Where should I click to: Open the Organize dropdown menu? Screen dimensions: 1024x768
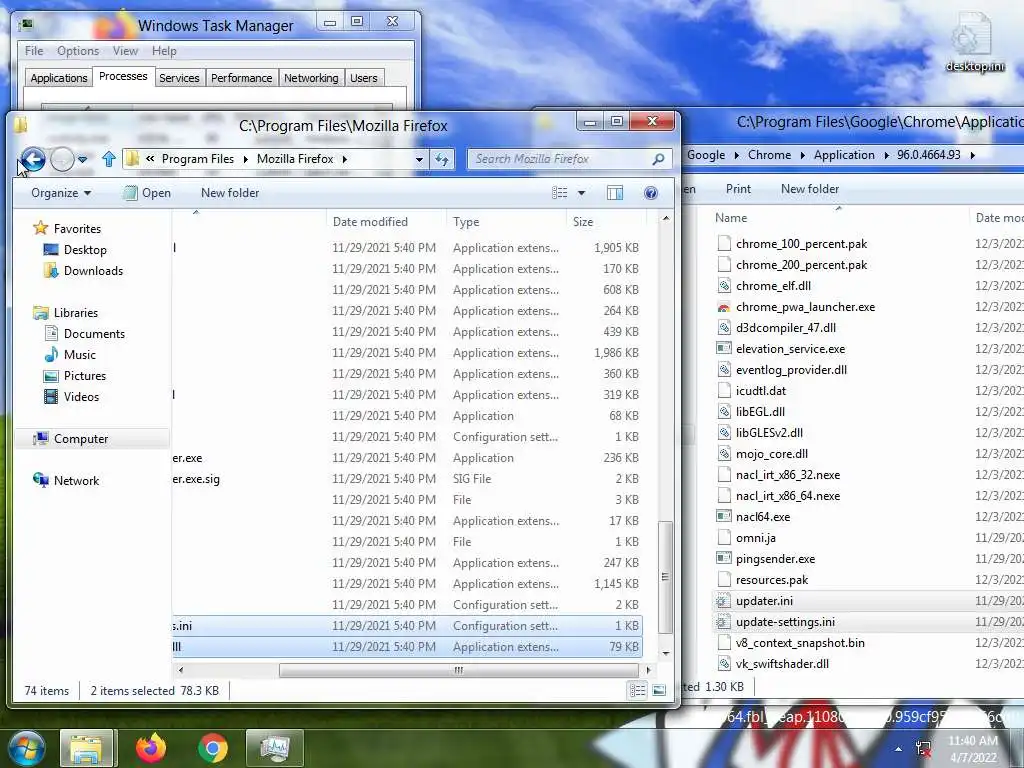tap(61, 193)
